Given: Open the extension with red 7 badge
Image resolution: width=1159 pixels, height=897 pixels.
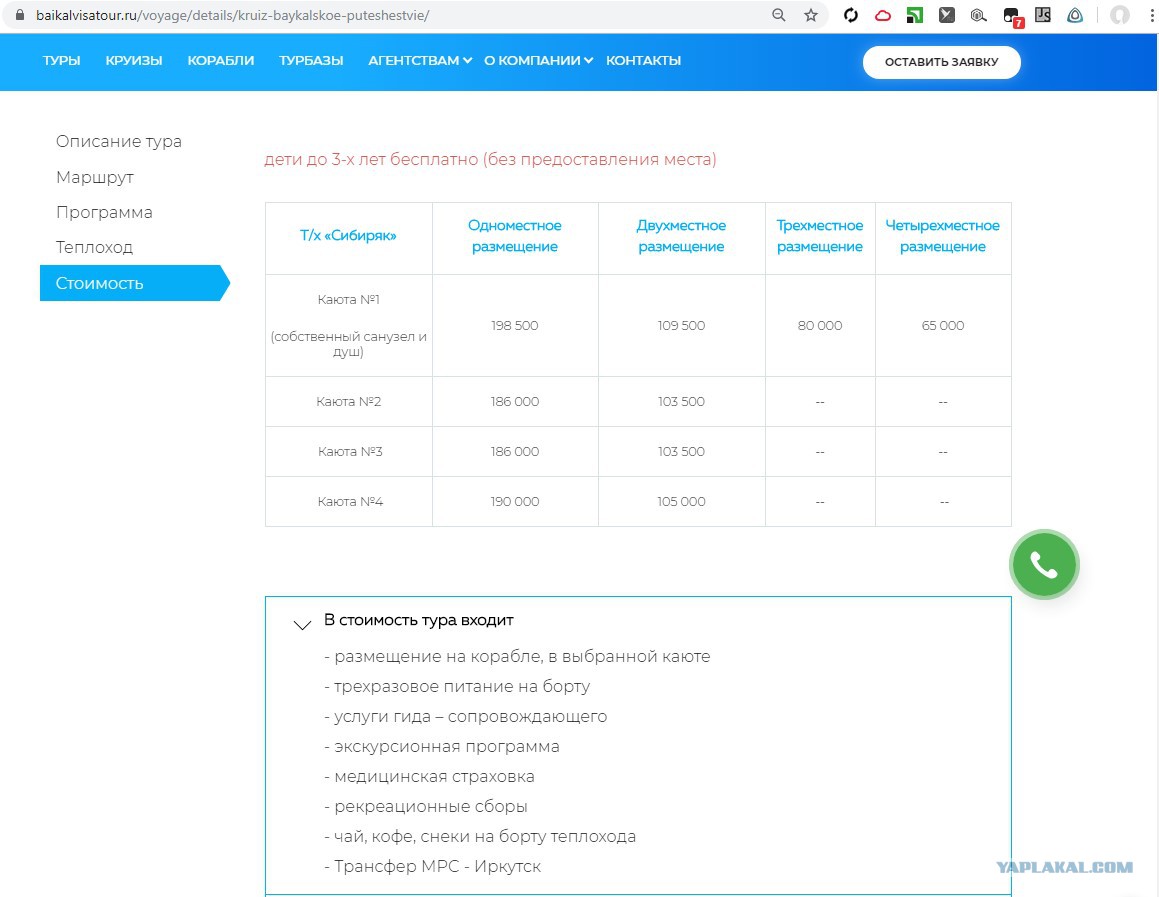Looking at the screenshot, I should (x=1012, y=16).
